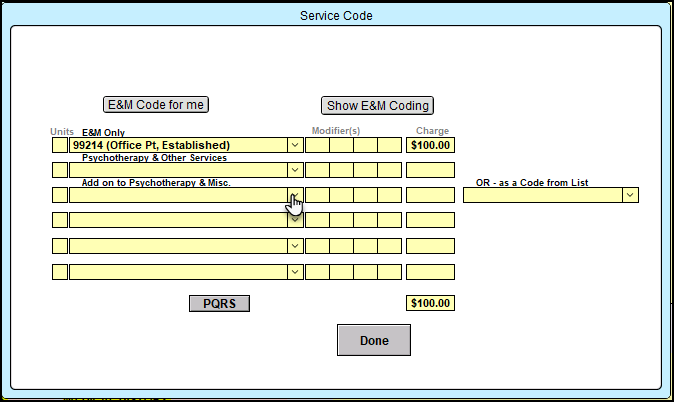This screenshot has height=402, width=674.
Task: Open the last service code row dropdown
Action: 294,271
